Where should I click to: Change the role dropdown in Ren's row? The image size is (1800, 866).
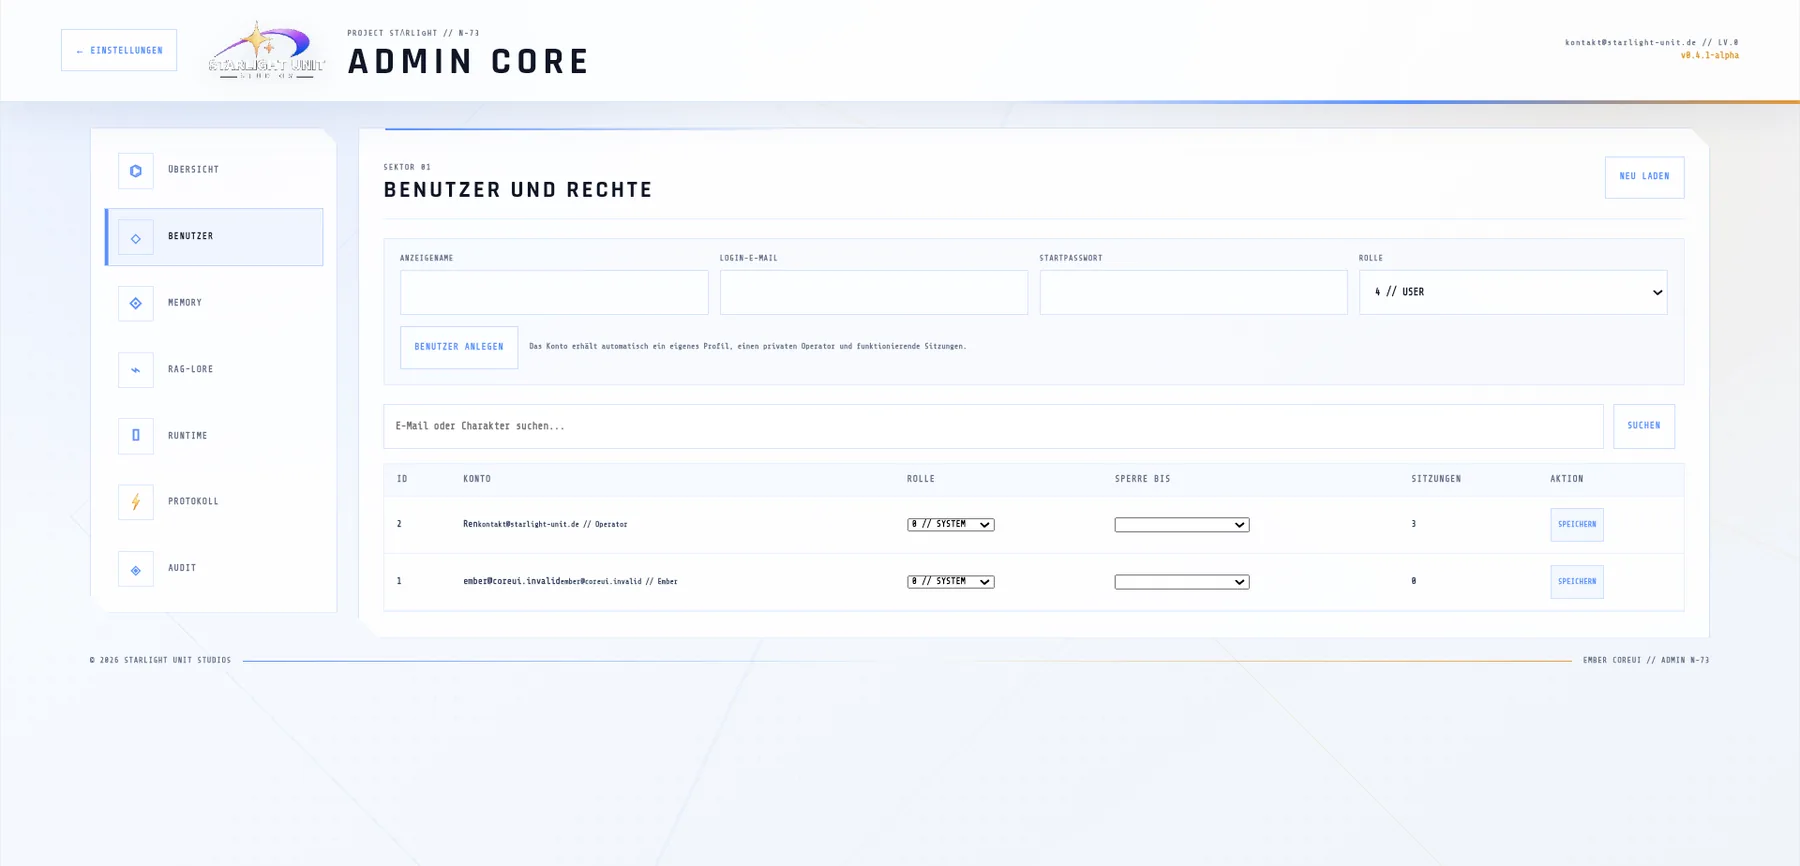tap(951, 525)
